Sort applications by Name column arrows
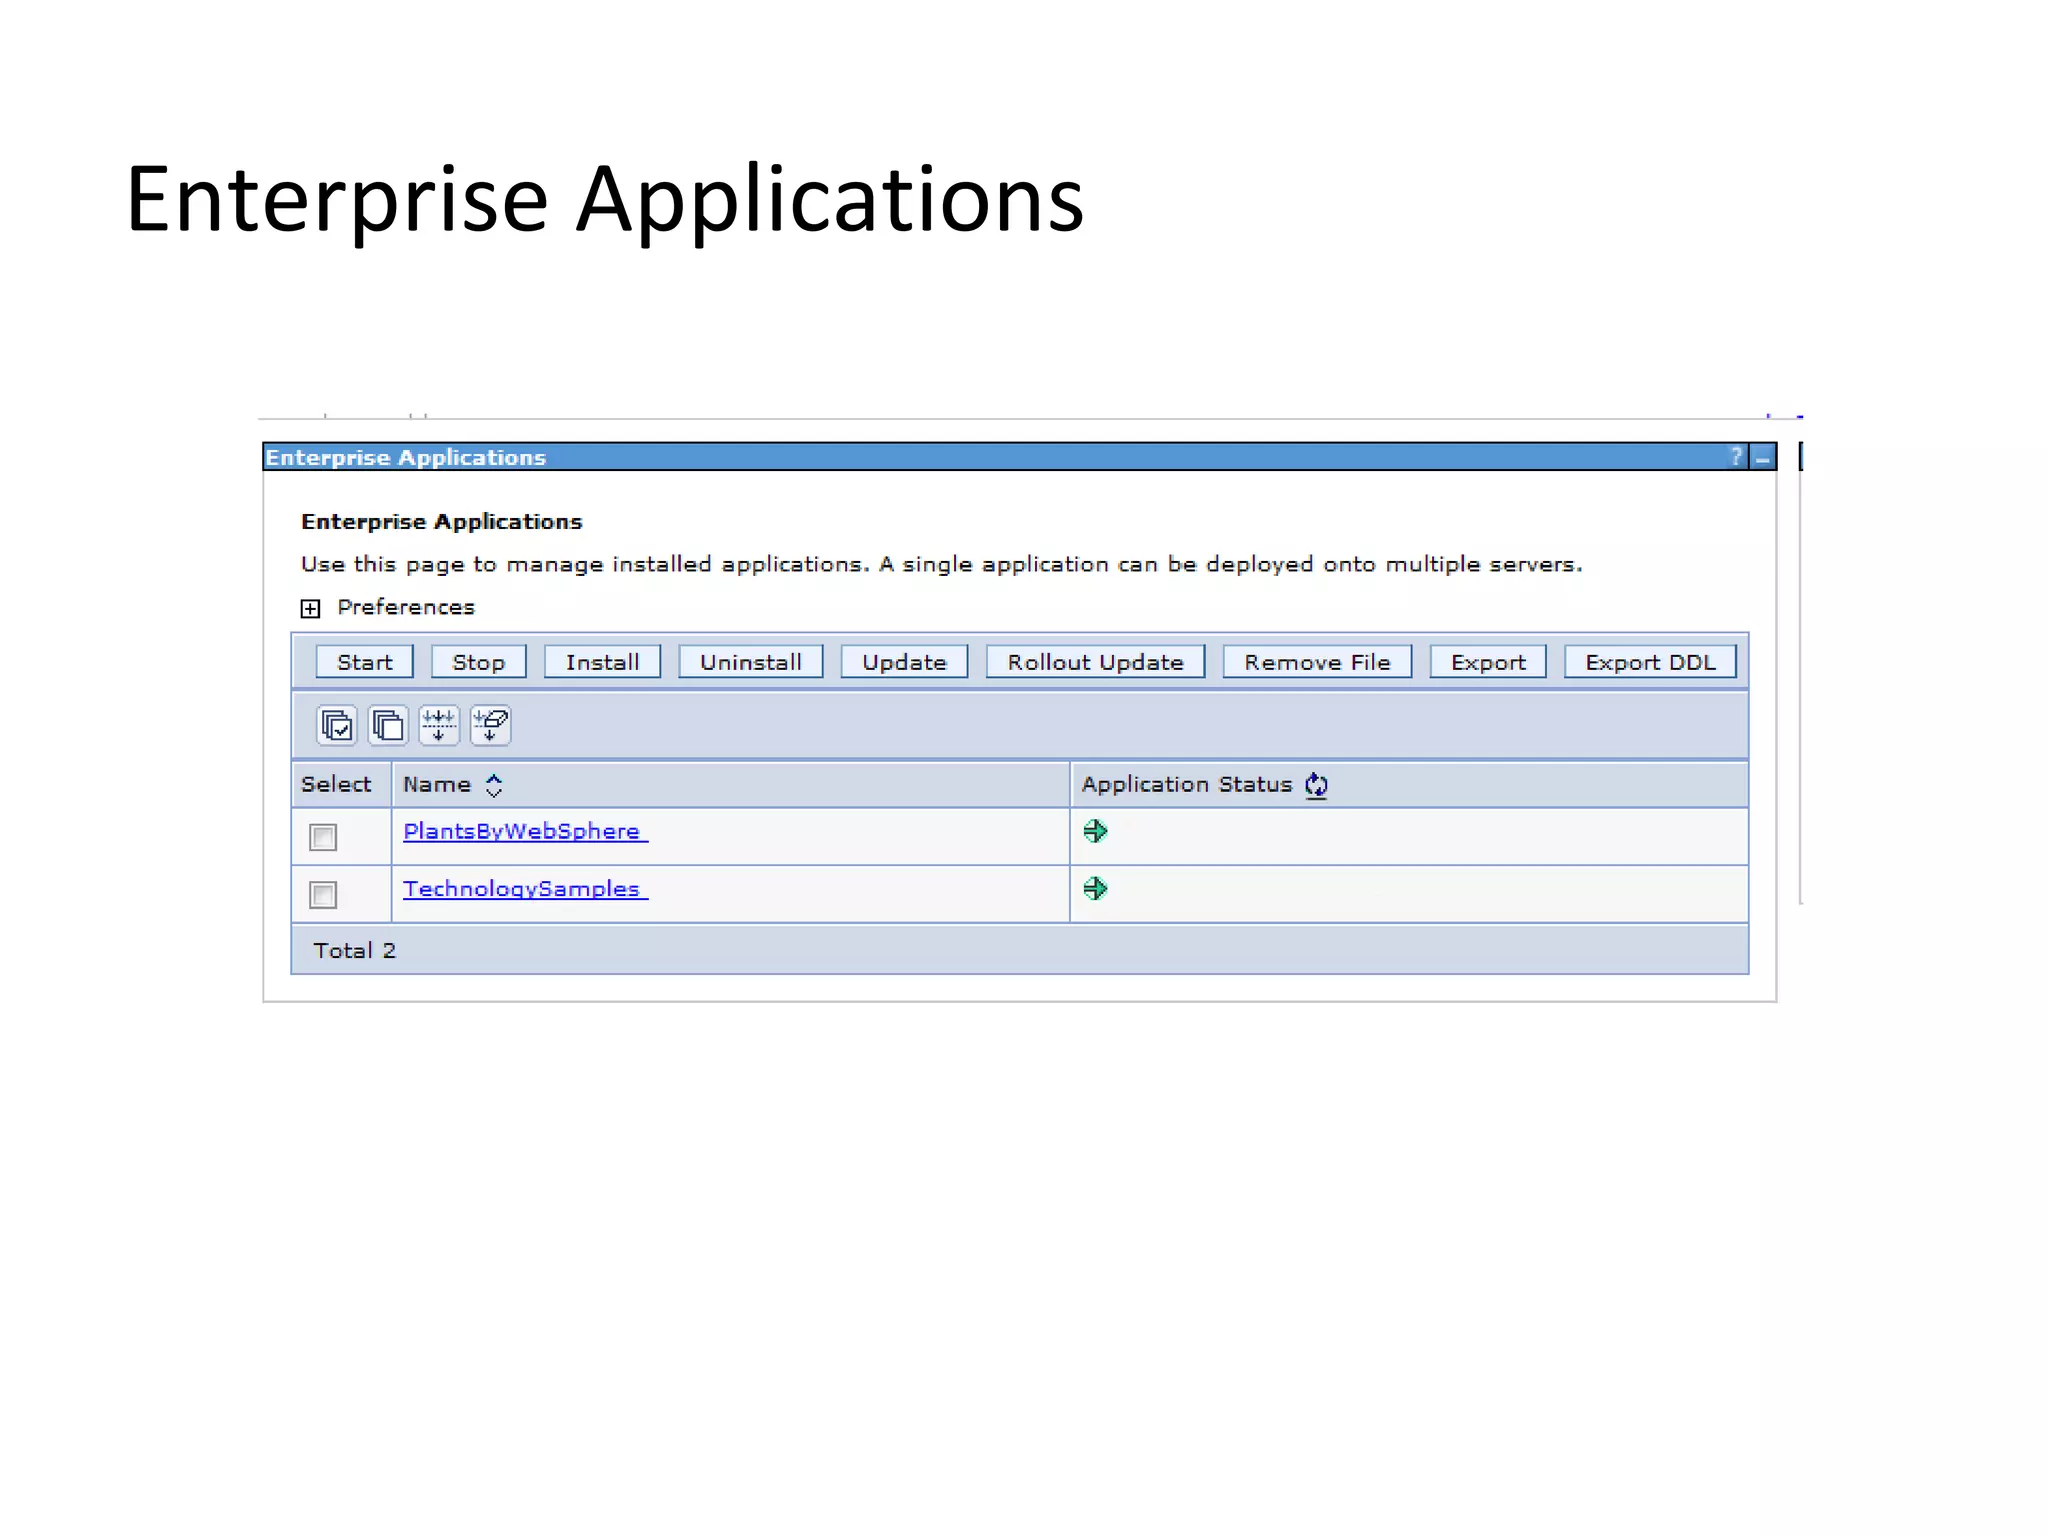 point(494,785)
